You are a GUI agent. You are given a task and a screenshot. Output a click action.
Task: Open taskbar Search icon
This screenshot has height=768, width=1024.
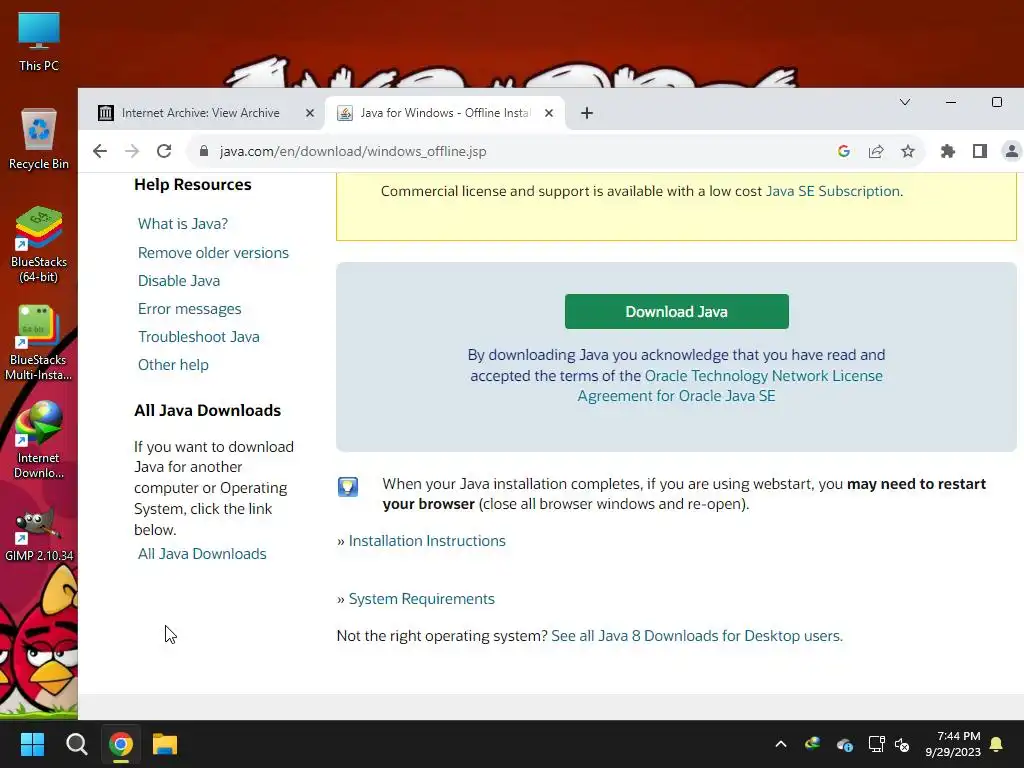click(76, 744)
